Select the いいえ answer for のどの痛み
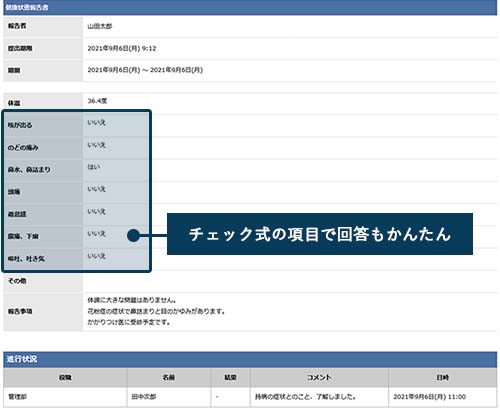Screen dimensions: 500x410 (97, 145)
